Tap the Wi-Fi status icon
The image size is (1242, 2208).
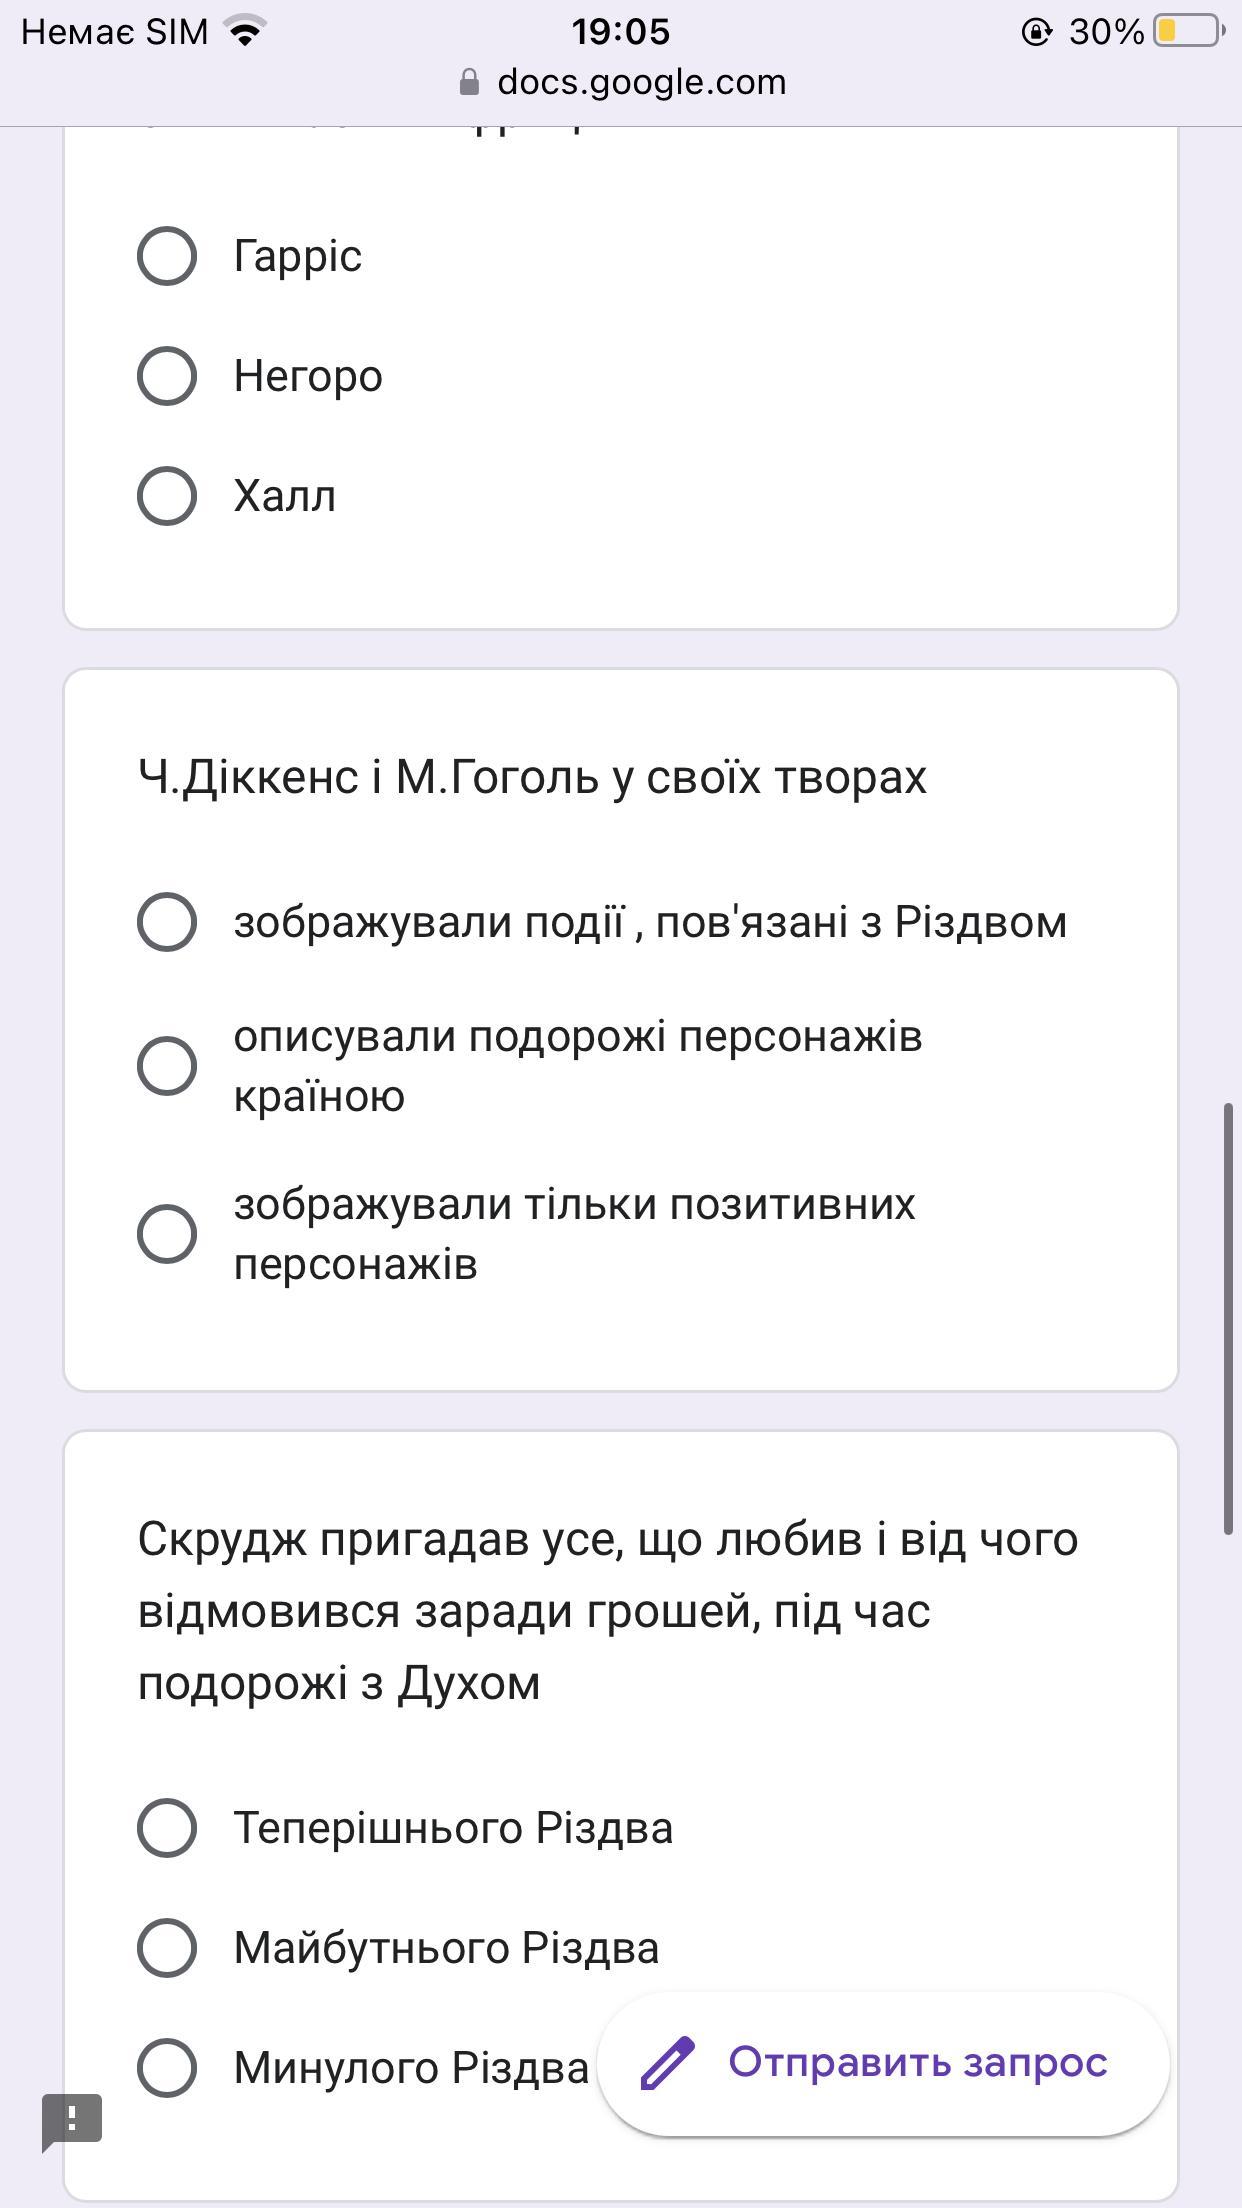(x=245, y=31)
